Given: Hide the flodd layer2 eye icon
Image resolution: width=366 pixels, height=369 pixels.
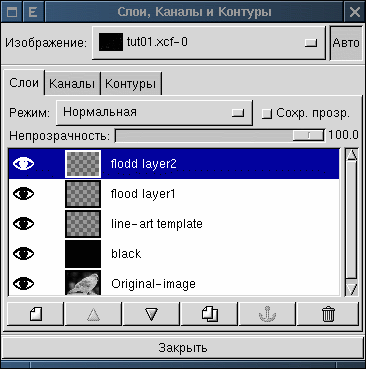Looking at the screenshot, I should coord(23,164).
